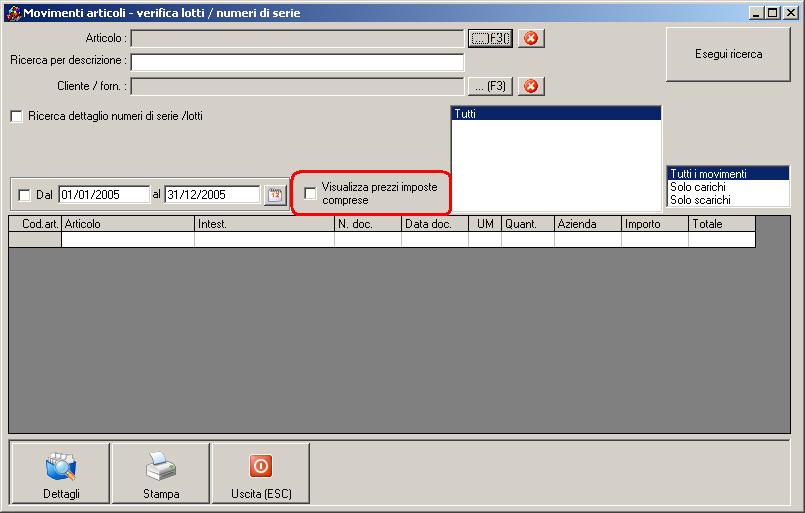Screen dimensions: 805x513
Task: Check Visualizza prezzi imposte comprese
Action: 310,193
